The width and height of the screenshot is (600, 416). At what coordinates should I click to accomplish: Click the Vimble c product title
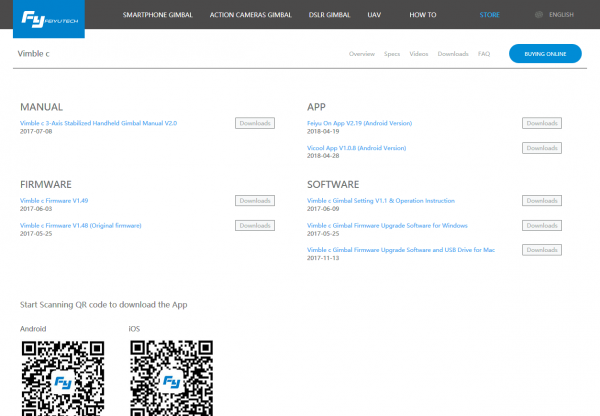[x=34, y=54]
